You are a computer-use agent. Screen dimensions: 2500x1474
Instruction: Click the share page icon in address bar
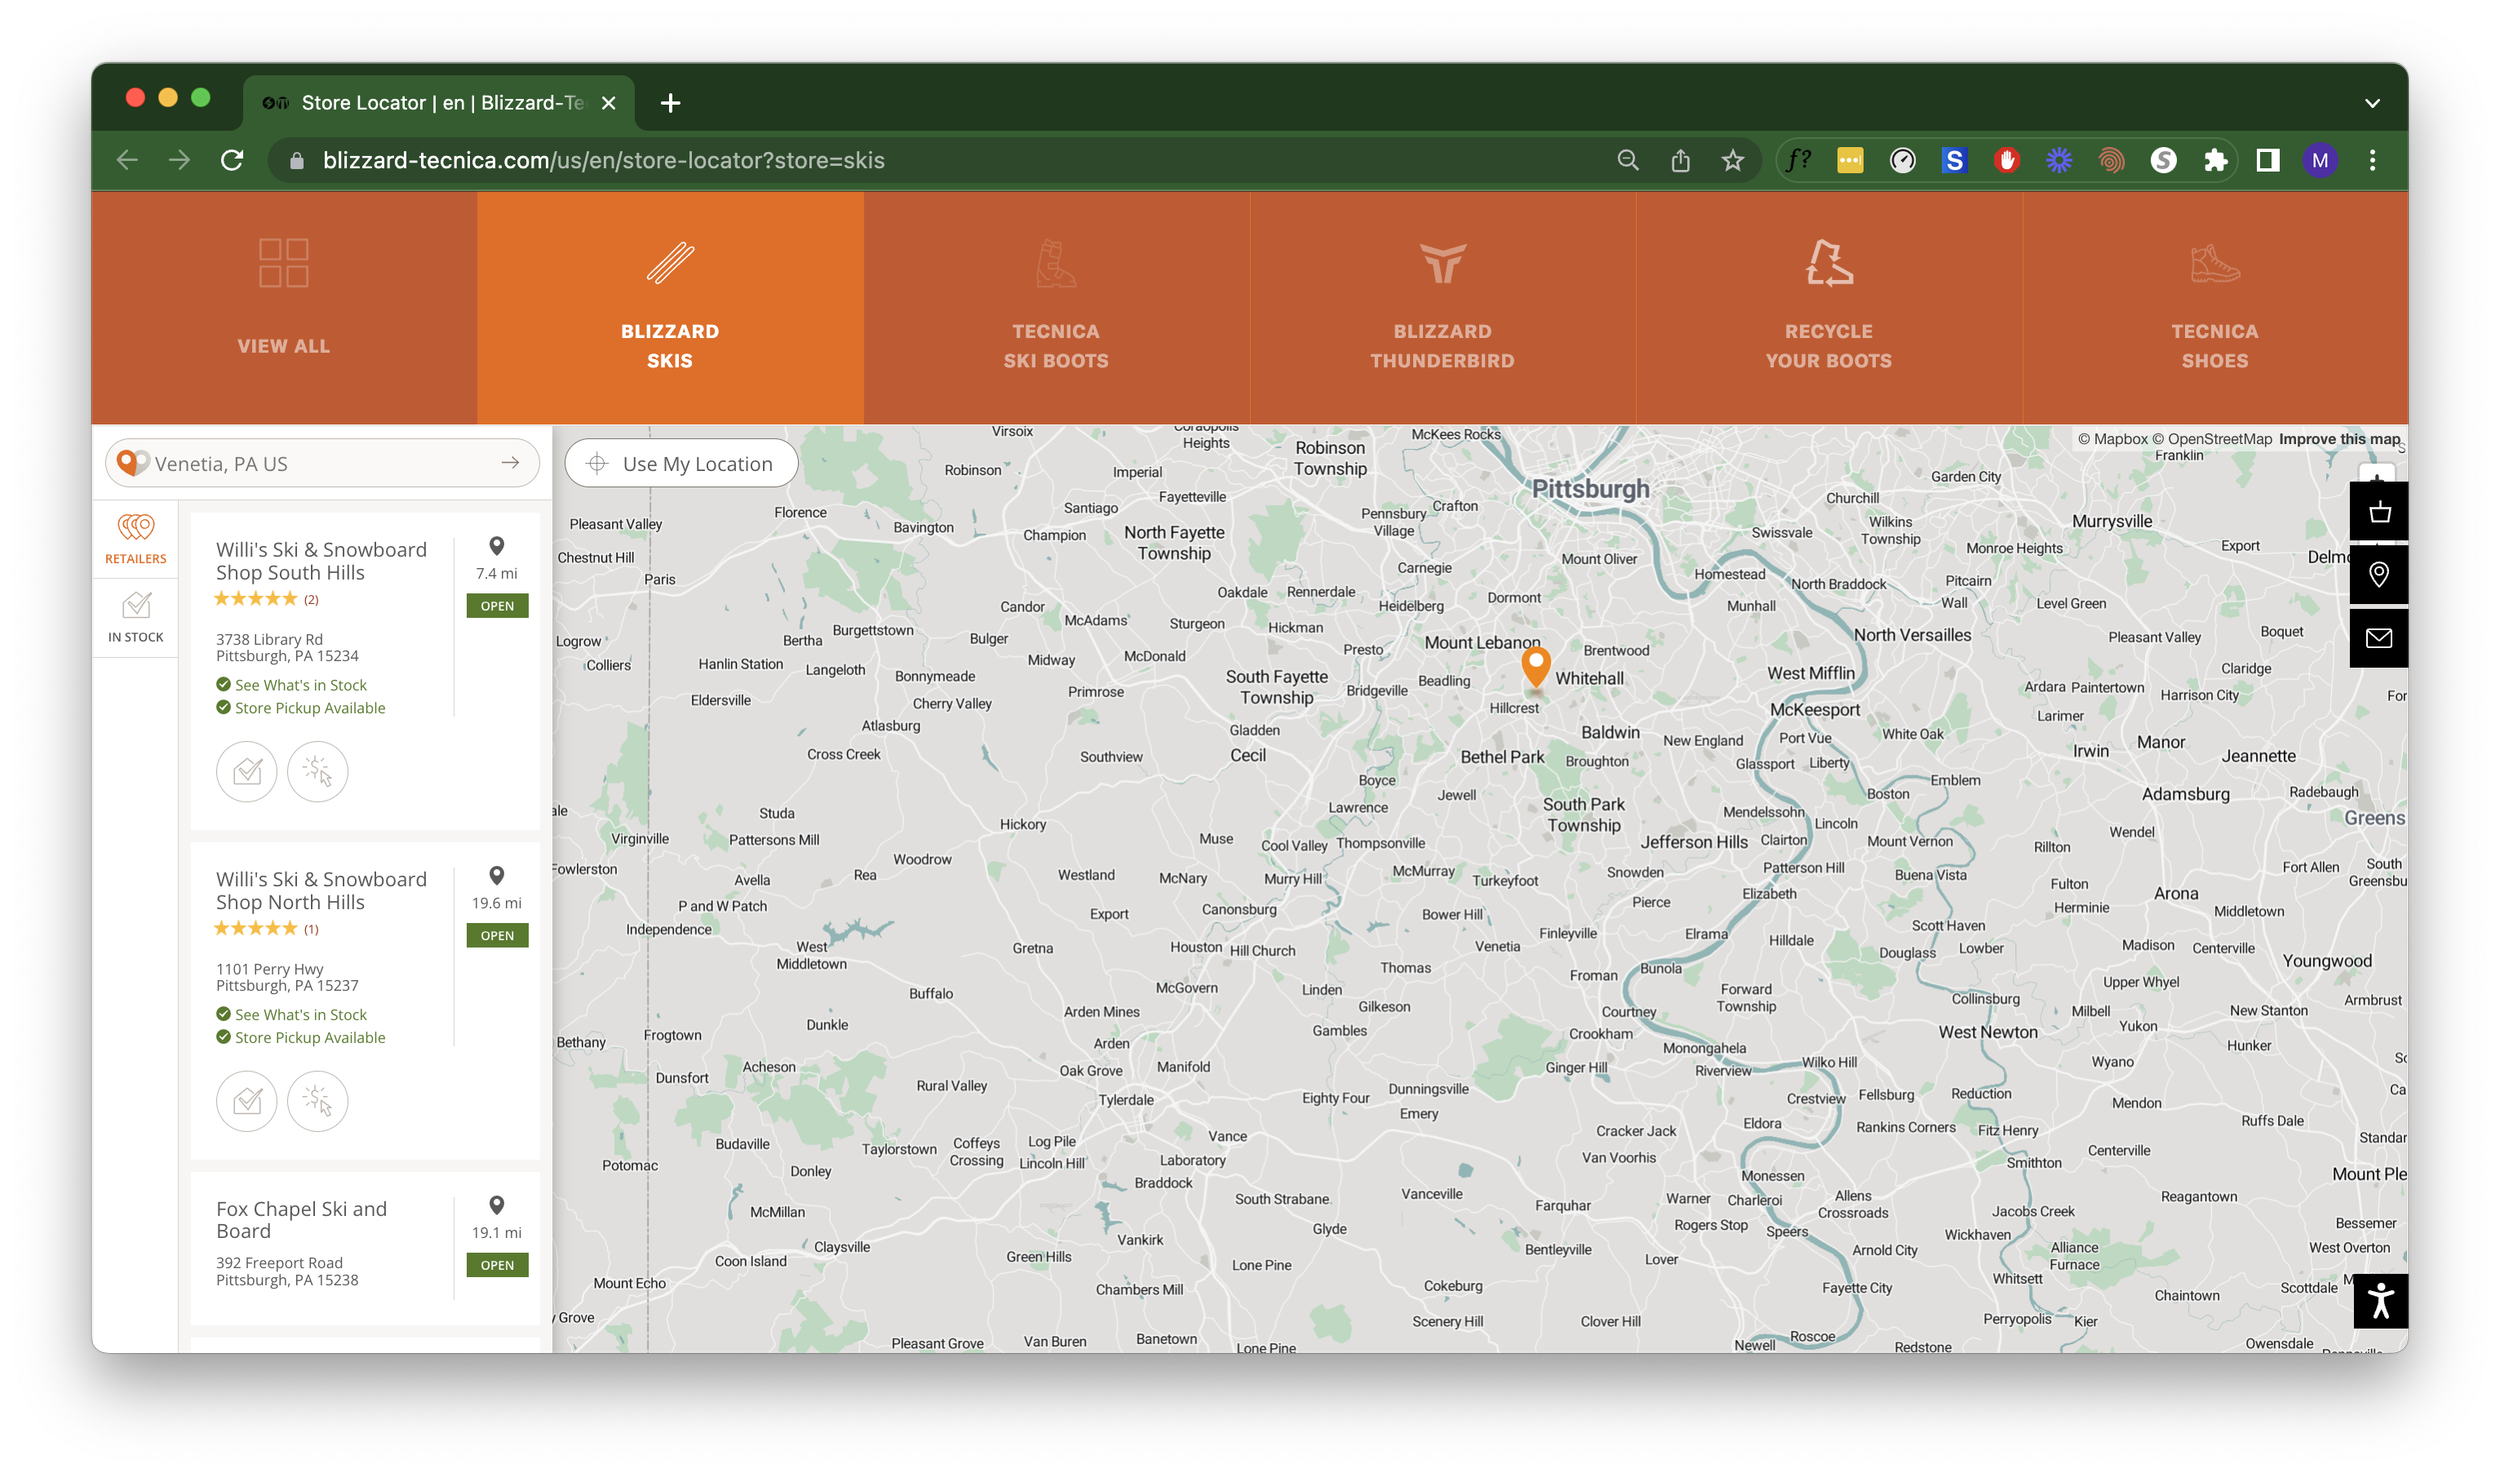coord(1680,160)
